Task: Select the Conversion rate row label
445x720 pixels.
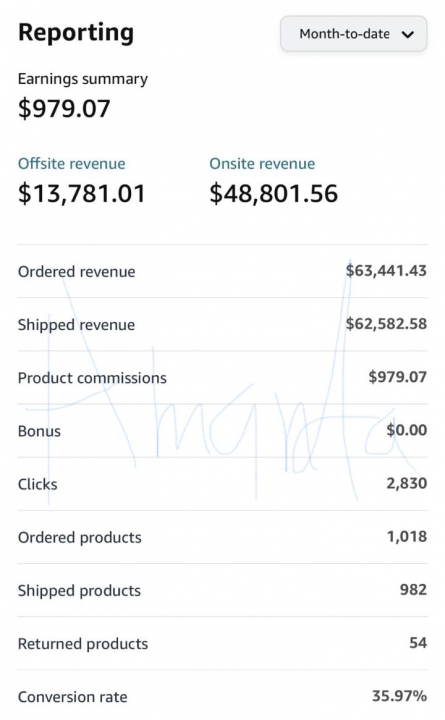Action: point(73,697)
